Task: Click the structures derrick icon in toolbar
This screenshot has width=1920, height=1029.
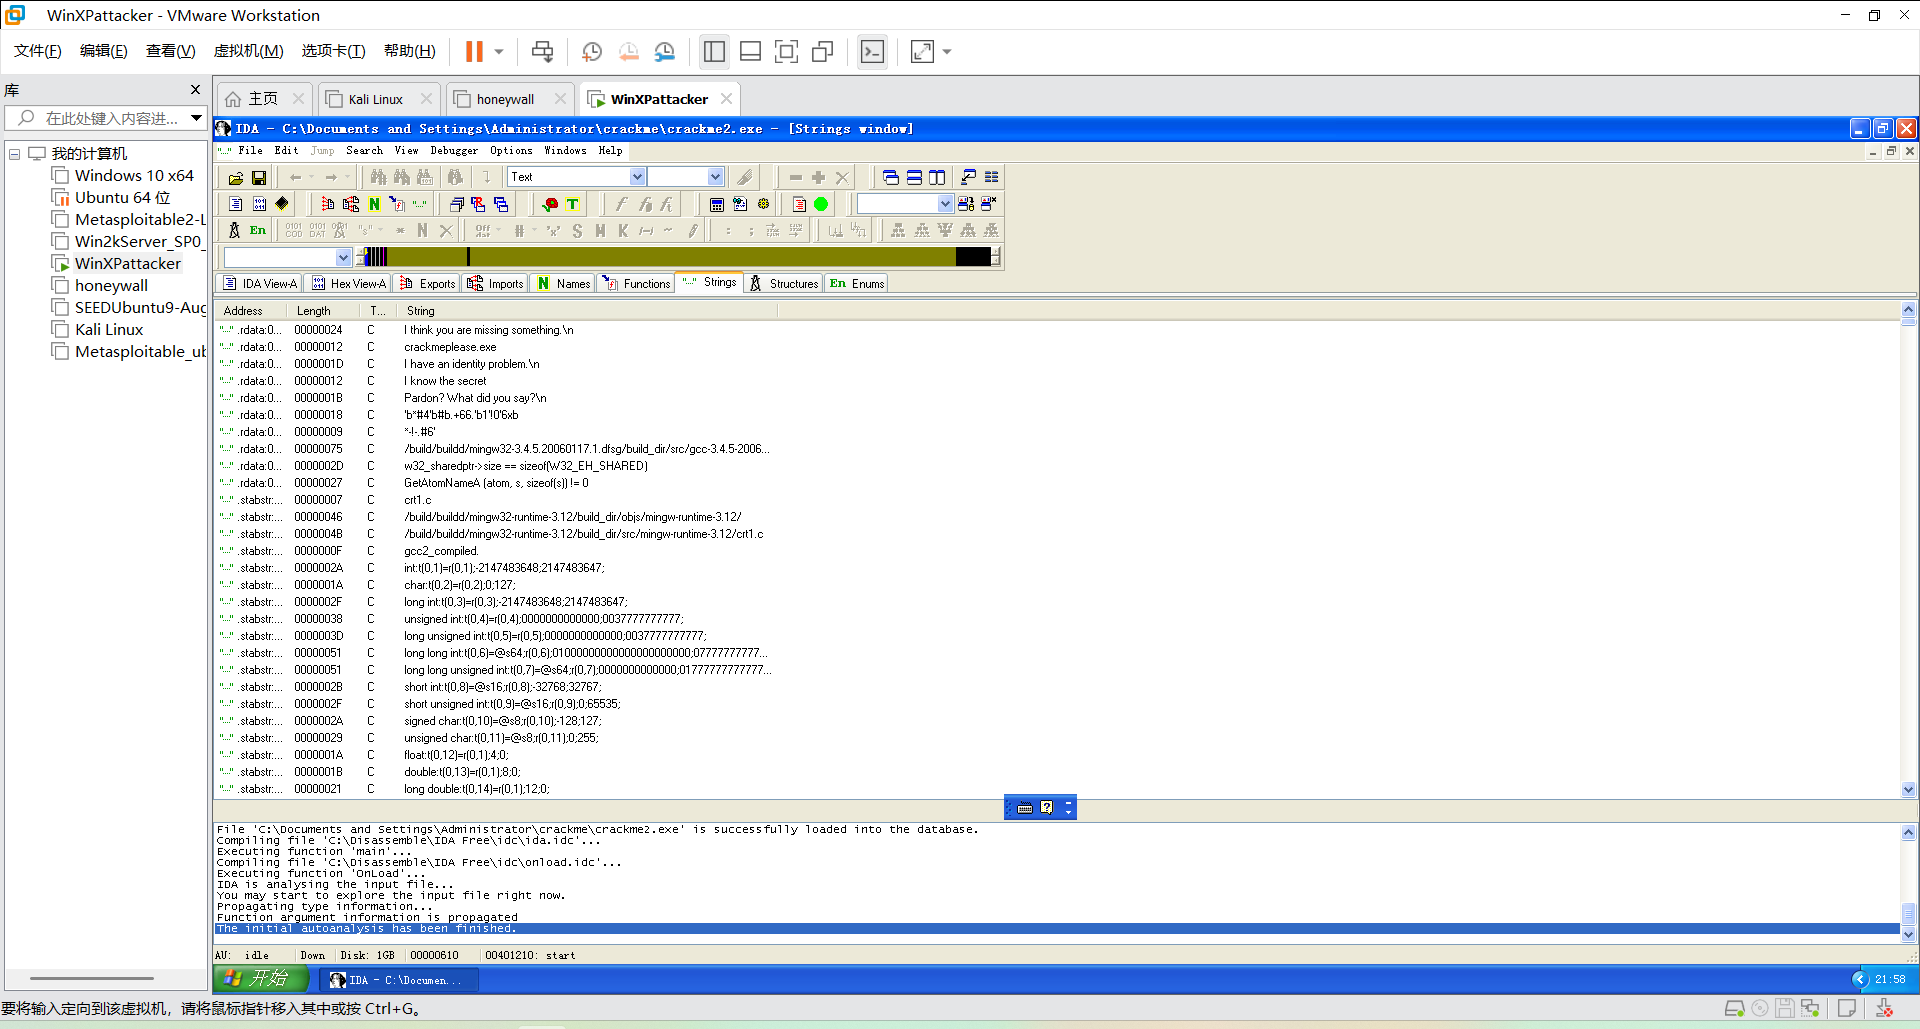Action: pyautogui.click(x=235, y=230)
